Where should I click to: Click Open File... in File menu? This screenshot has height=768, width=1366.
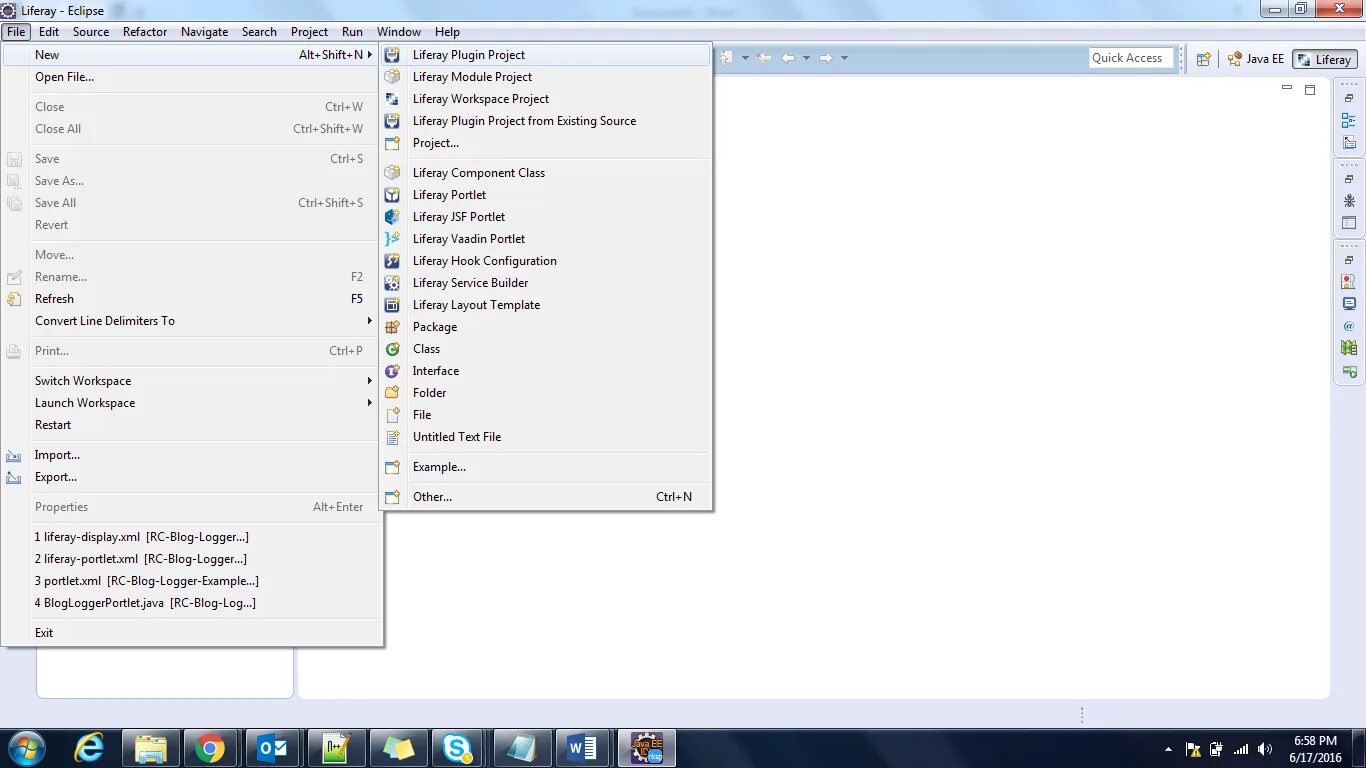(x=192, y=77)
